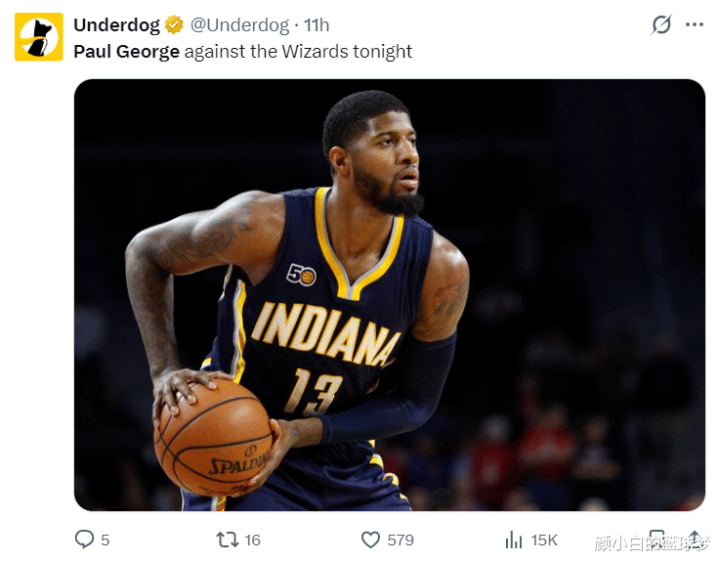Click the reply speech bubble icon
Viewport: 719px width, 562px height.
[84, 539]
